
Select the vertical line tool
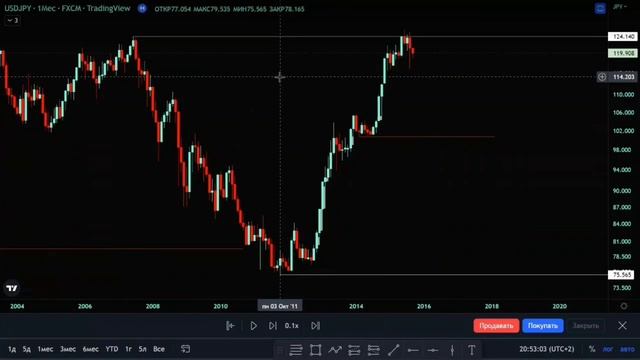pos(452,350)
